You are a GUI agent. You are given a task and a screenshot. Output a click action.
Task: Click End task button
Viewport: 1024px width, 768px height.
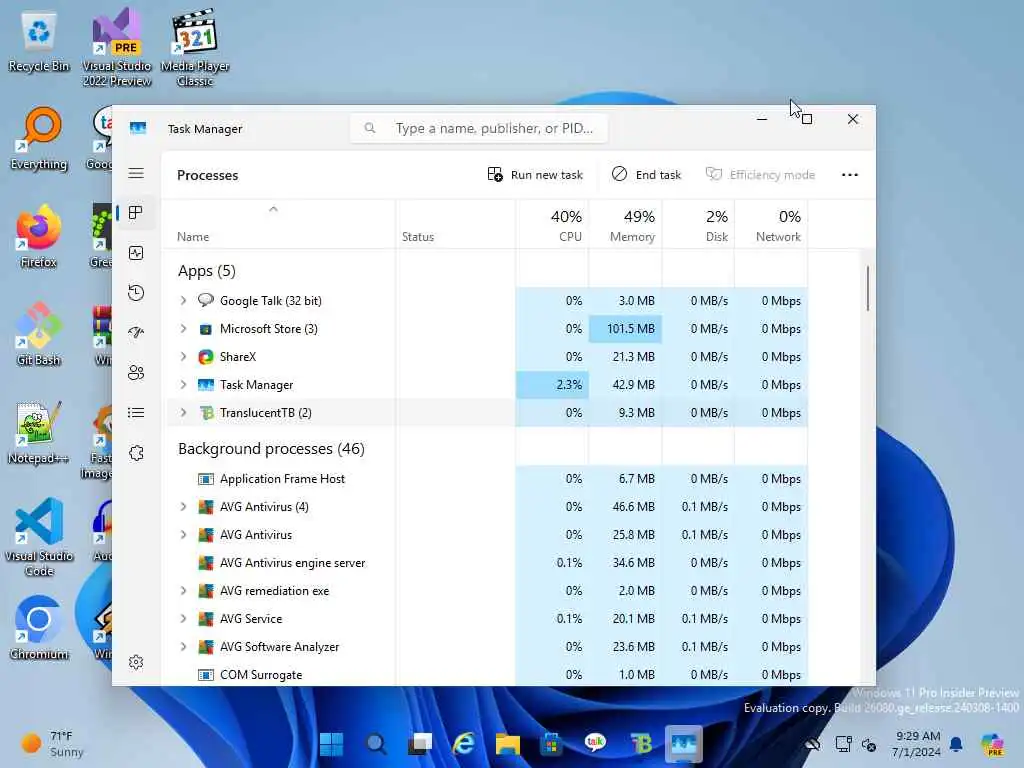(x=647, y=175)
